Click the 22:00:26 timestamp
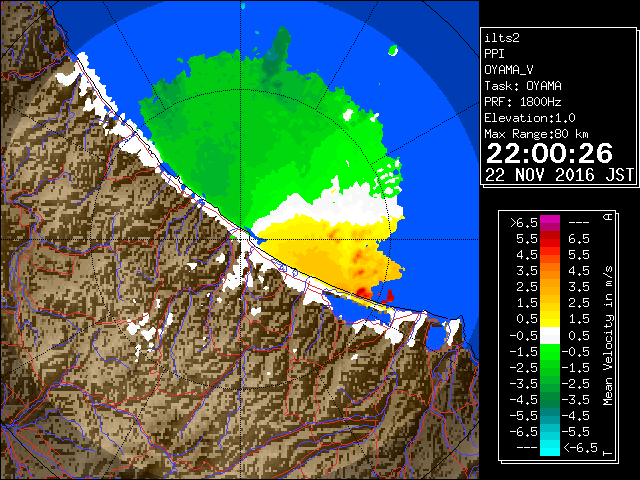This screenshot has width=640, height=480. point(549,153)
